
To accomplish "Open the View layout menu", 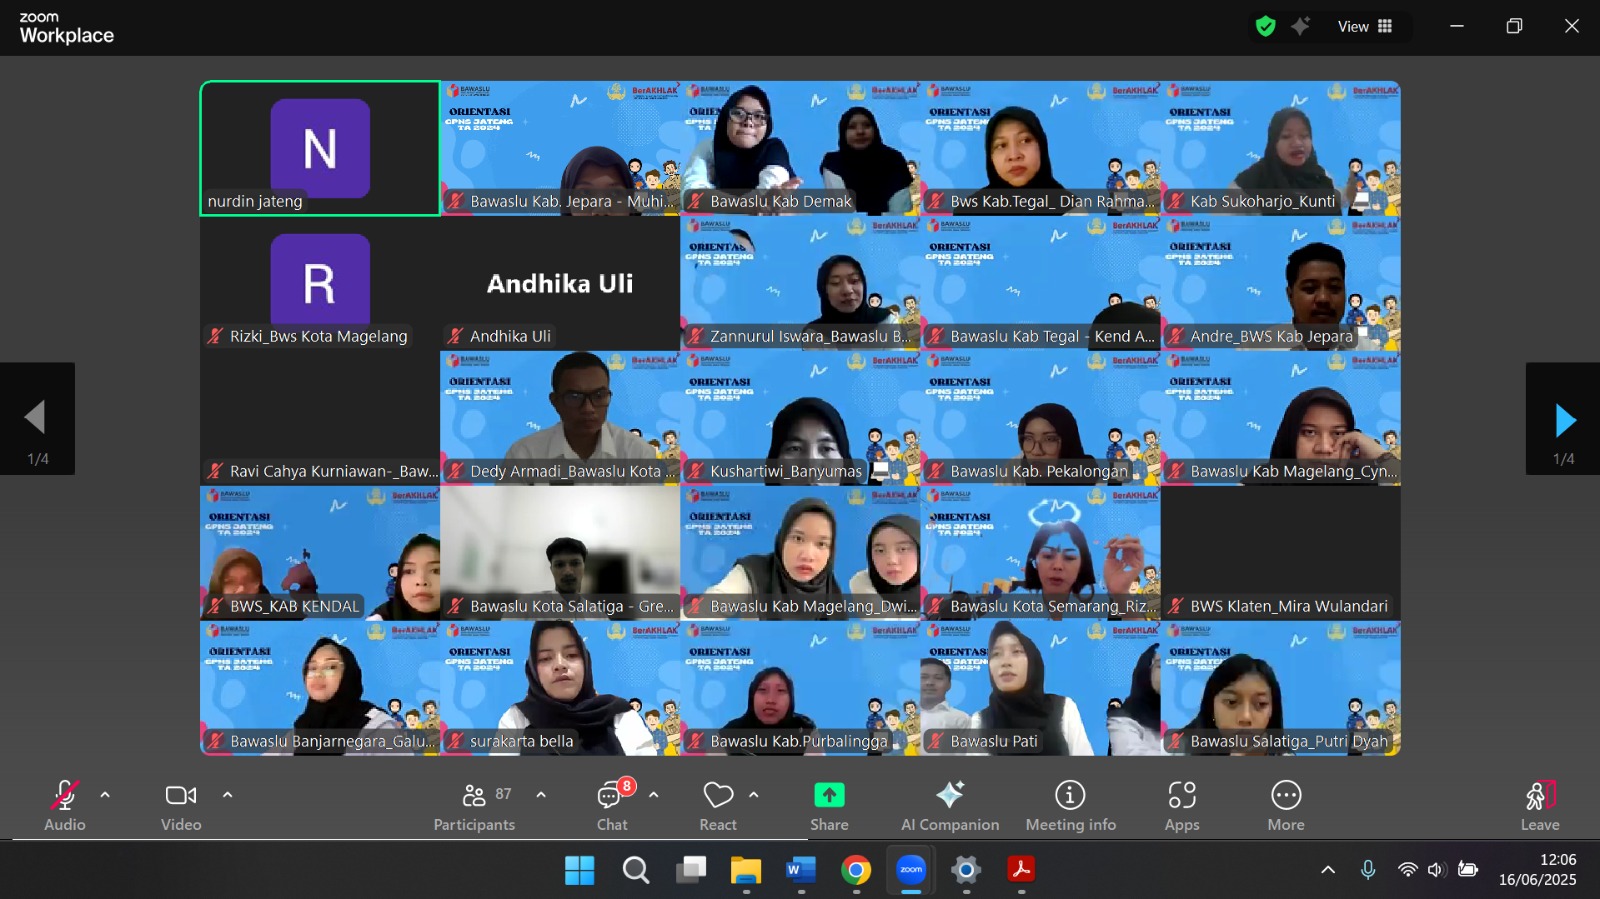I will click(1365, 27).
